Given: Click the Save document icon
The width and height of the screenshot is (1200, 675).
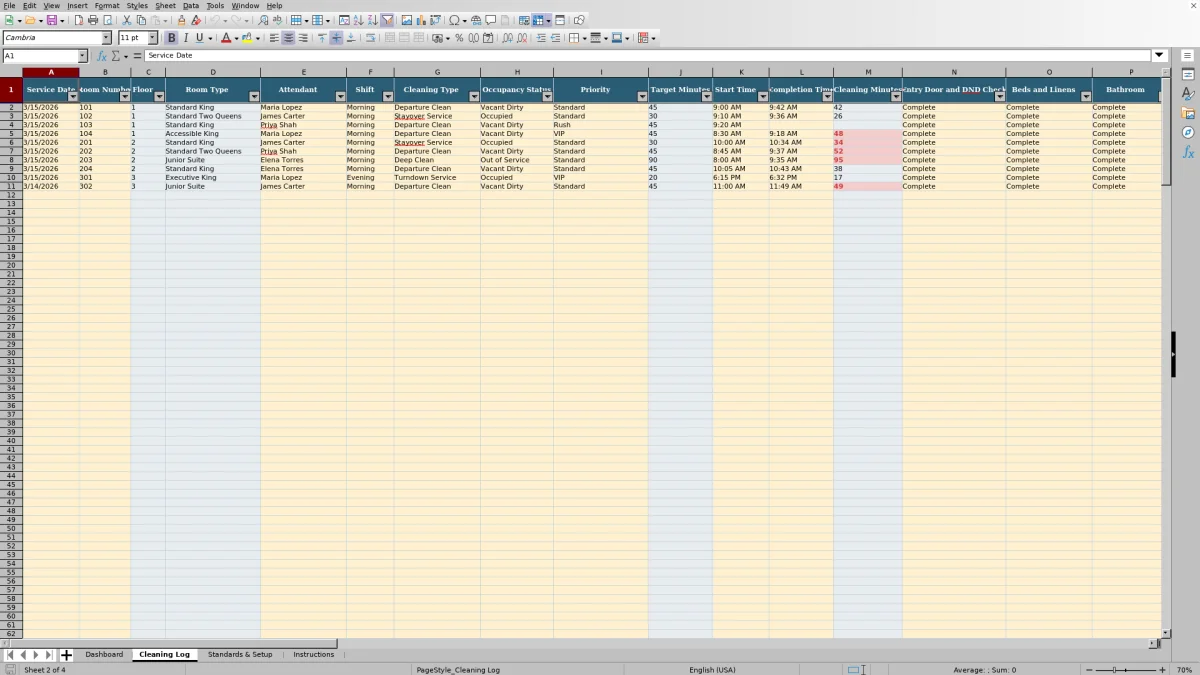Looking at the screenshot, I should pos(51,20).
